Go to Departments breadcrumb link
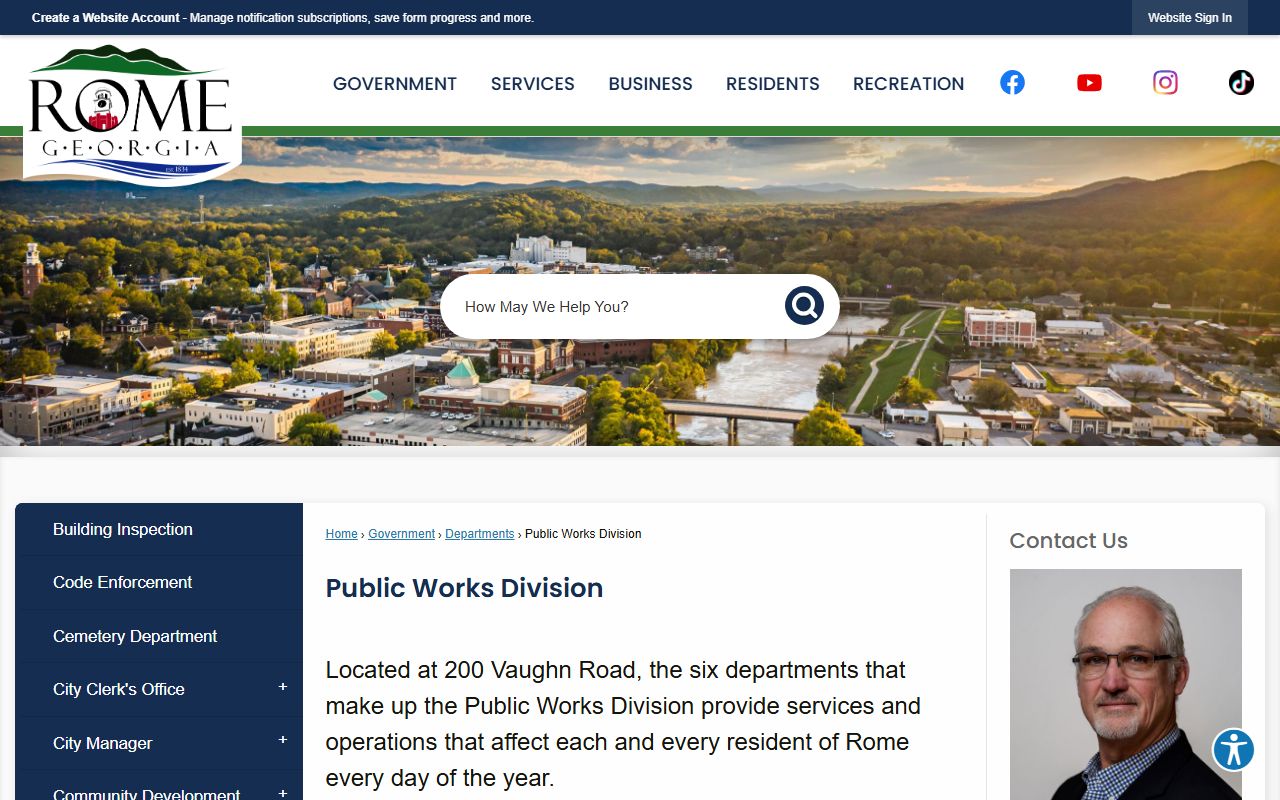This screenshot has height=800, width=1280. click(480, 534)
